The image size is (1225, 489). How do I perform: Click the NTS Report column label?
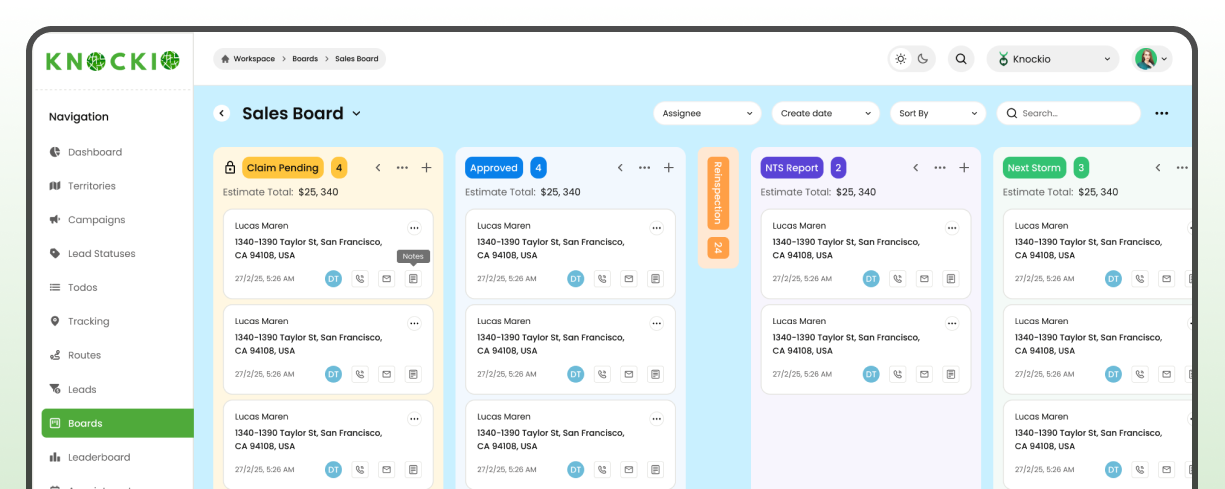(792, 168)
